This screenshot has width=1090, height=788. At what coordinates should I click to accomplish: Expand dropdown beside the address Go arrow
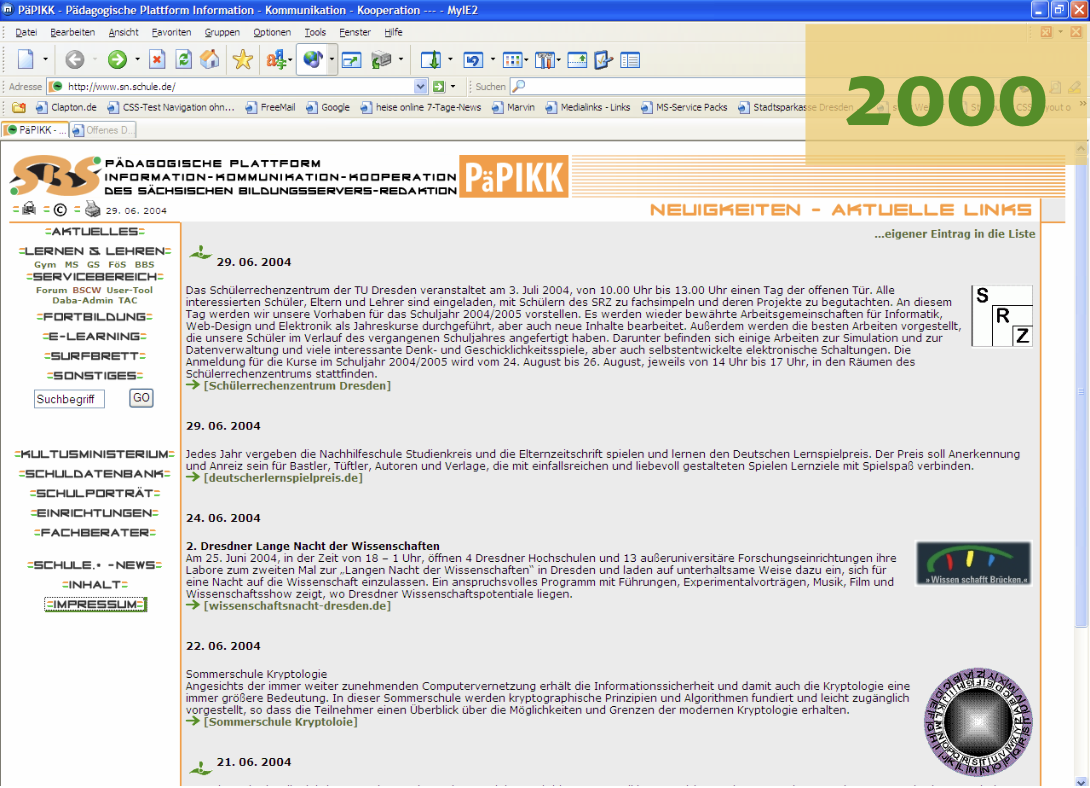click(x=453, y=87)
